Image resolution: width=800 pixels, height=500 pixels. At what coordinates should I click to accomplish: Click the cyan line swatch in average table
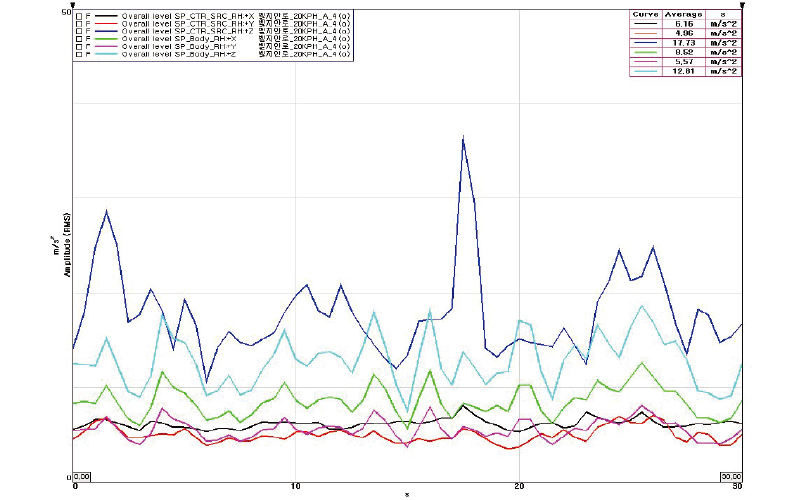pyautogui.click(x=646, y=71)
